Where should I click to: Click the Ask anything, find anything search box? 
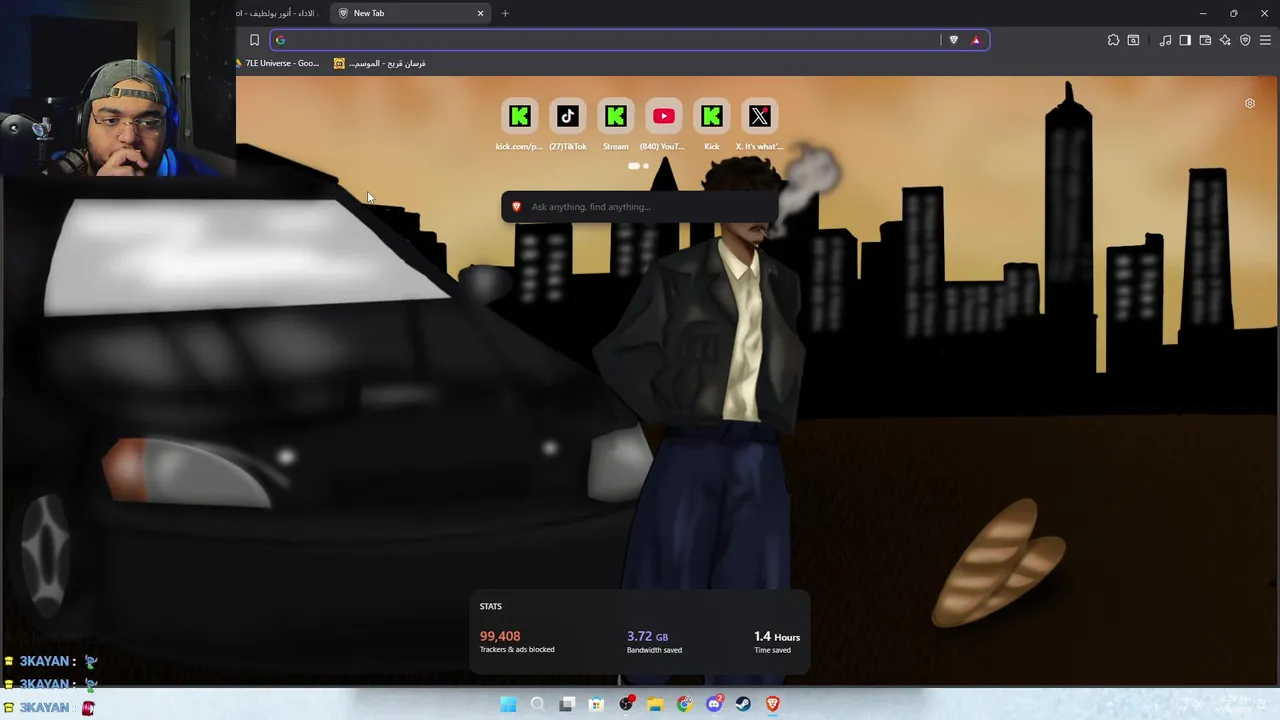pyautogui.click(x=640, y=207)
